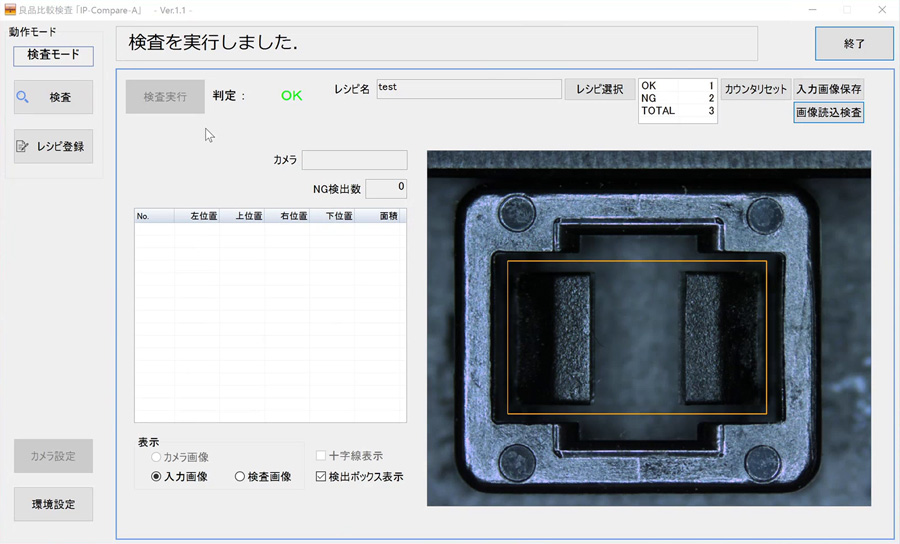
Task: Click the inspected part image preview
Action: tap(648, 328)
